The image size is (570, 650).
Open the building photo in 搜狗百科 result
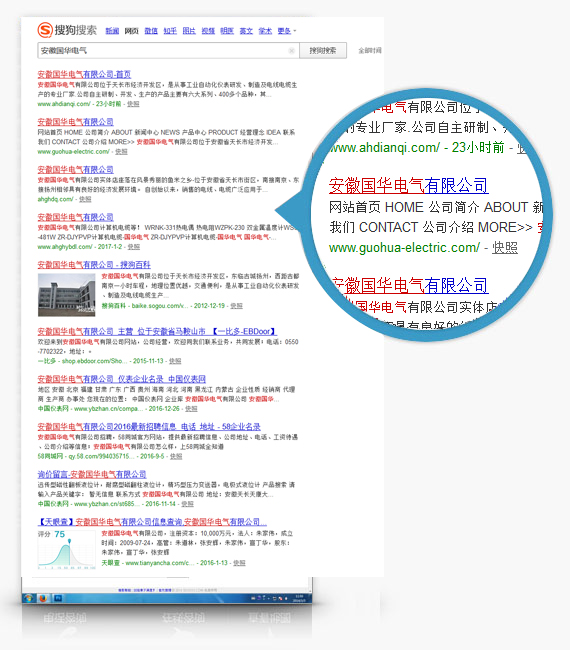(66, 295)
